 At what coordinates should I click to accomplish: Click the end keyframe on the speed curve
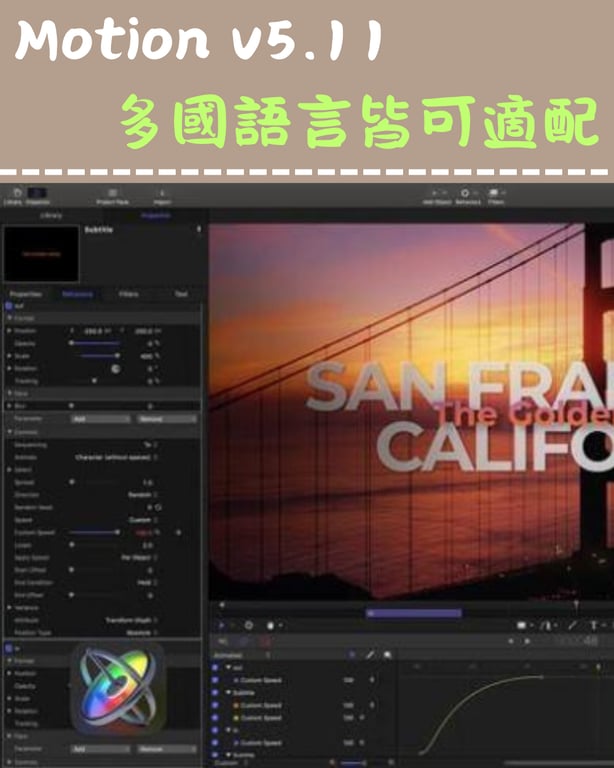pos(542,677)
